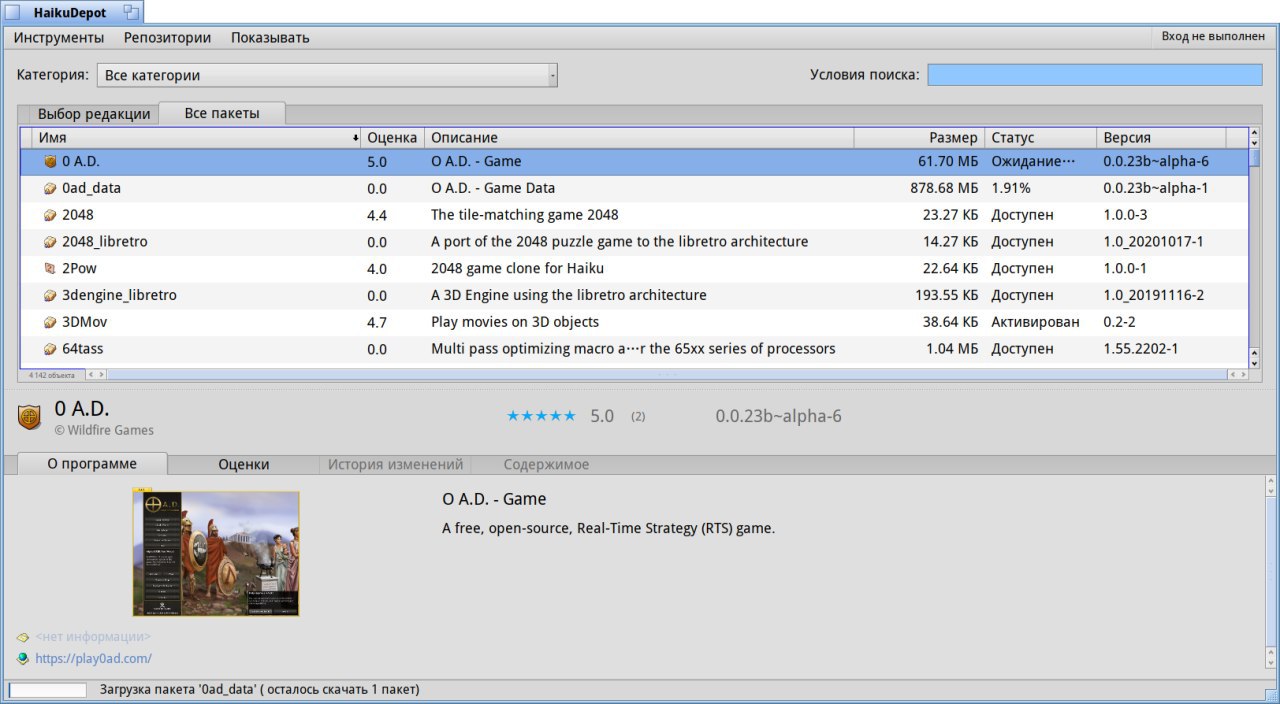Click the 0ad_data package icon
The width and height of the screenshot is (1280, 704).
click(50, 188)
